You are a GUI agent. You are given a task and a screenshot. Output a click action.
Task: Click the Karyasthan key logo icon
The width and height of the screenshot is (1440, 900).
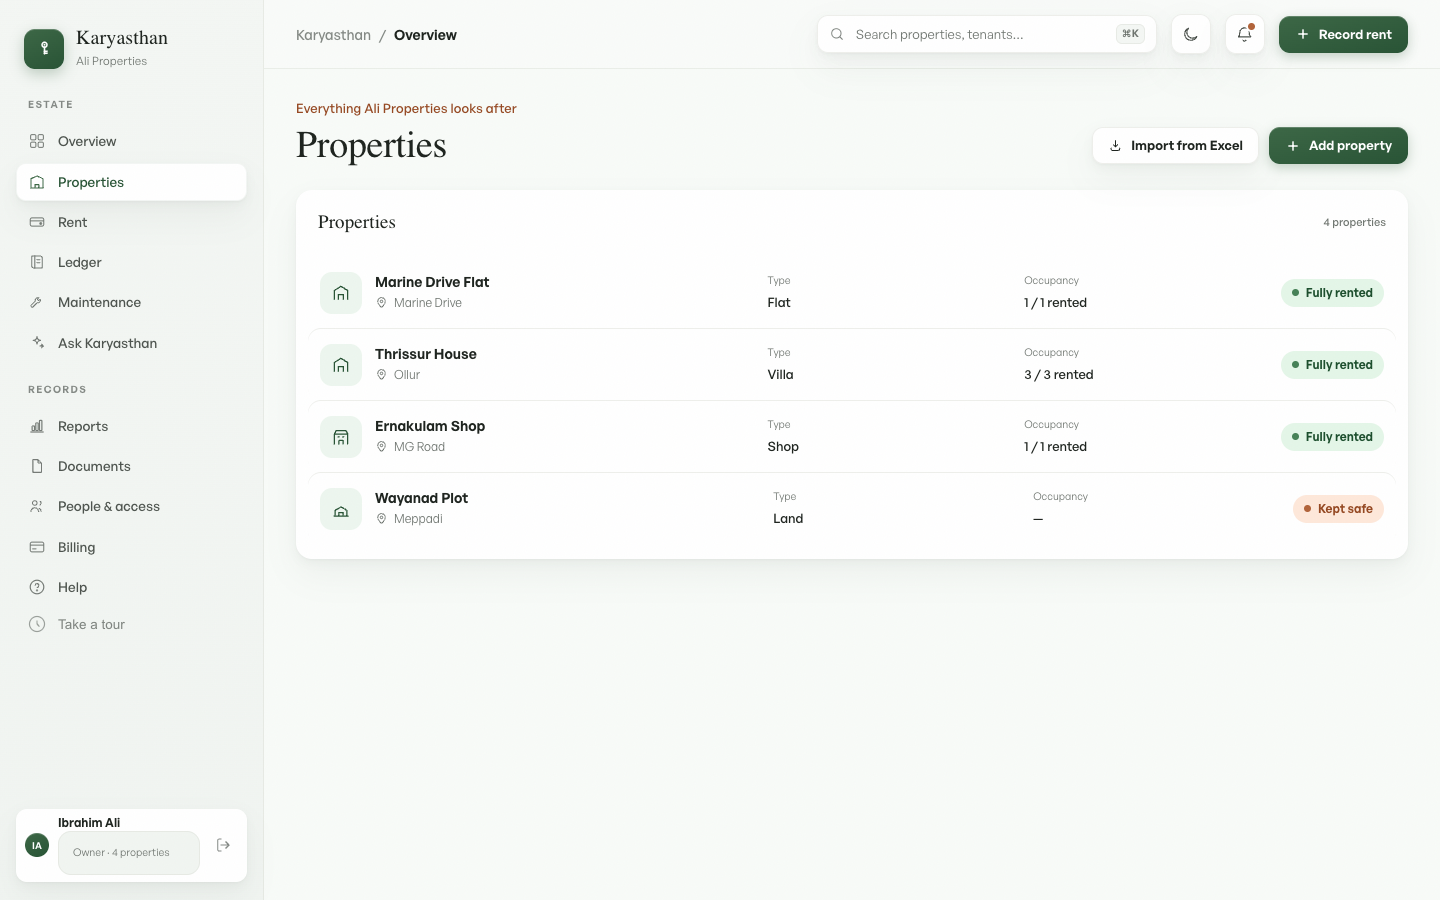(x=44, y=49)
